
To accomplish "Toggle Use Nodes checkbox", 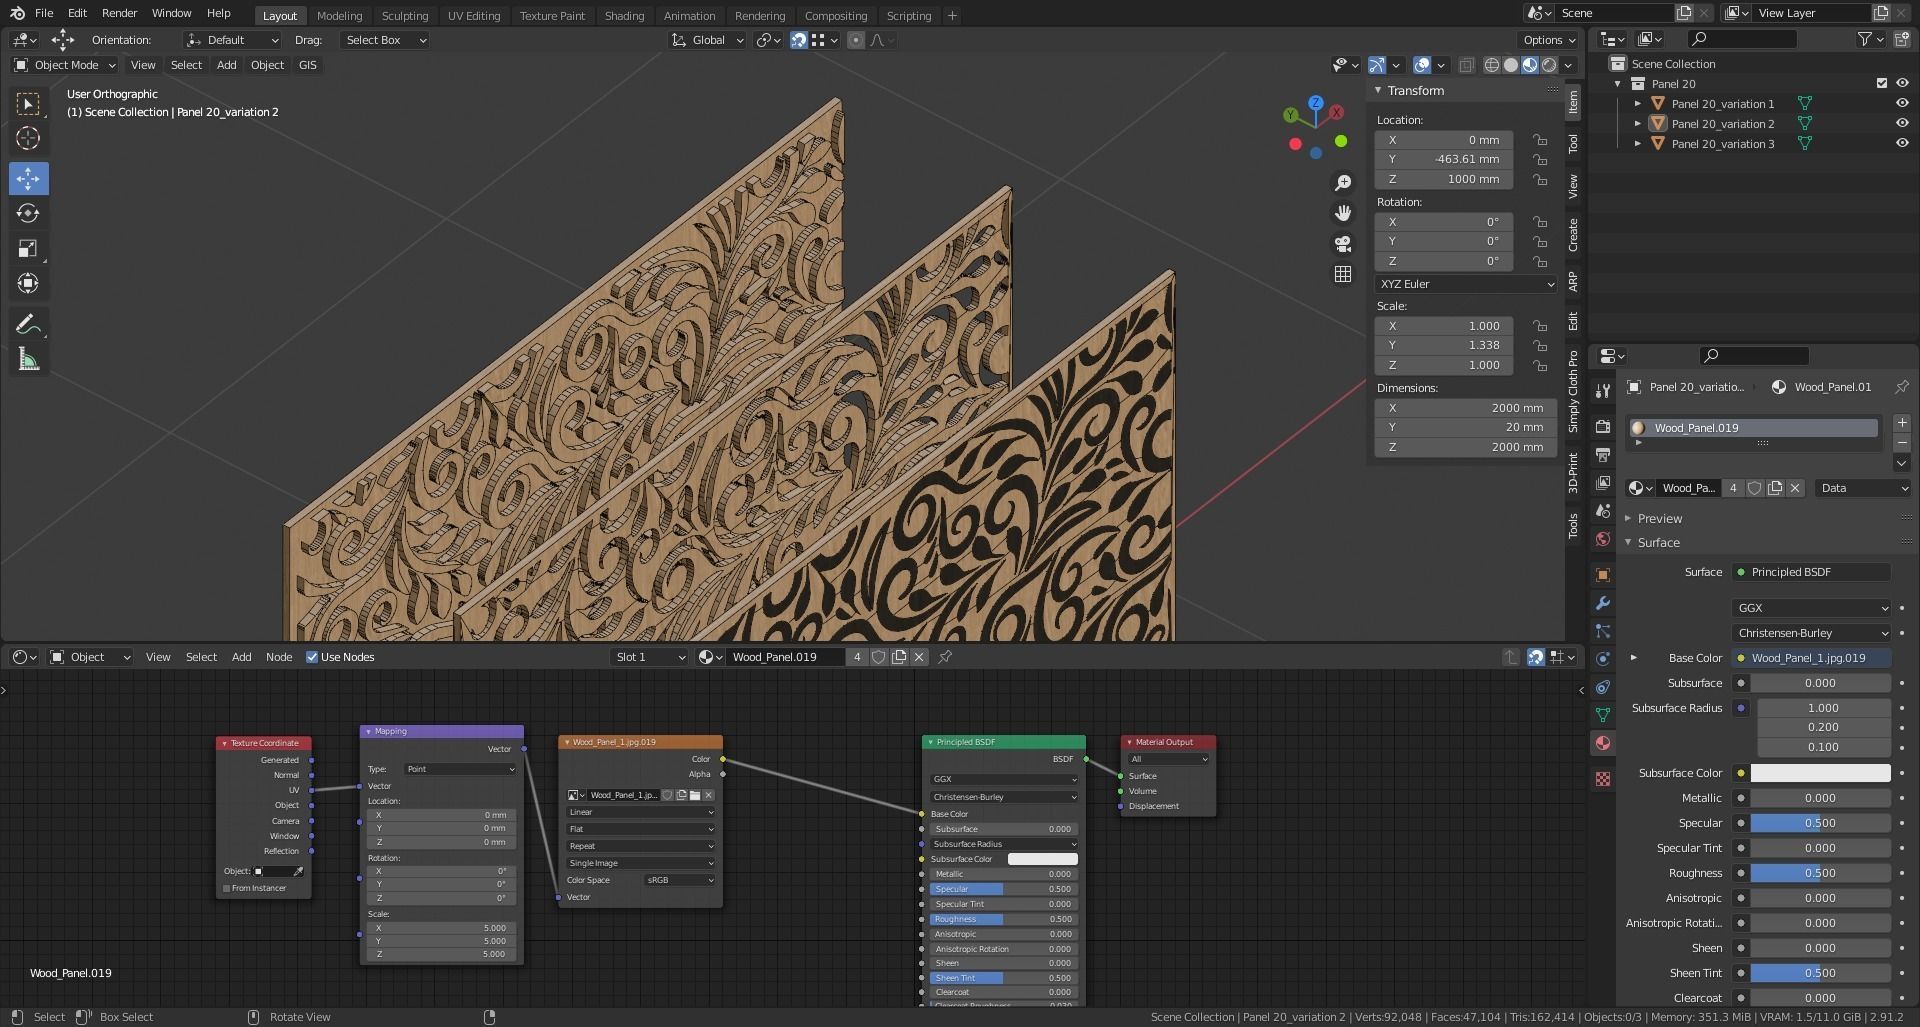I will [312, 657].
